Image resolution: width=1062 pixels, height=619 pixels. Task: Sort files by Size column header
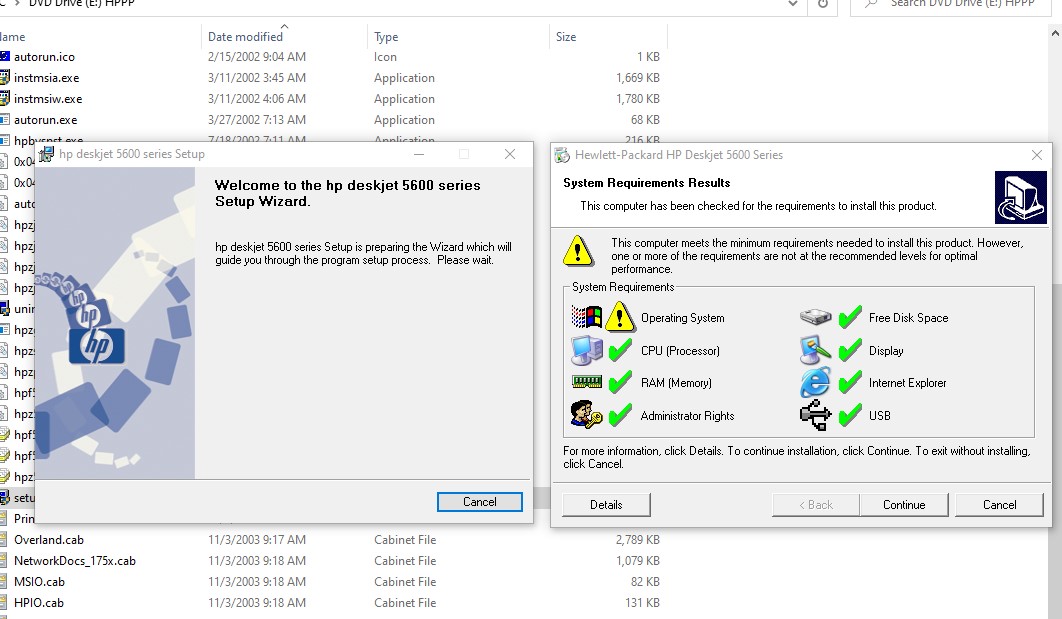coord(566,37)
